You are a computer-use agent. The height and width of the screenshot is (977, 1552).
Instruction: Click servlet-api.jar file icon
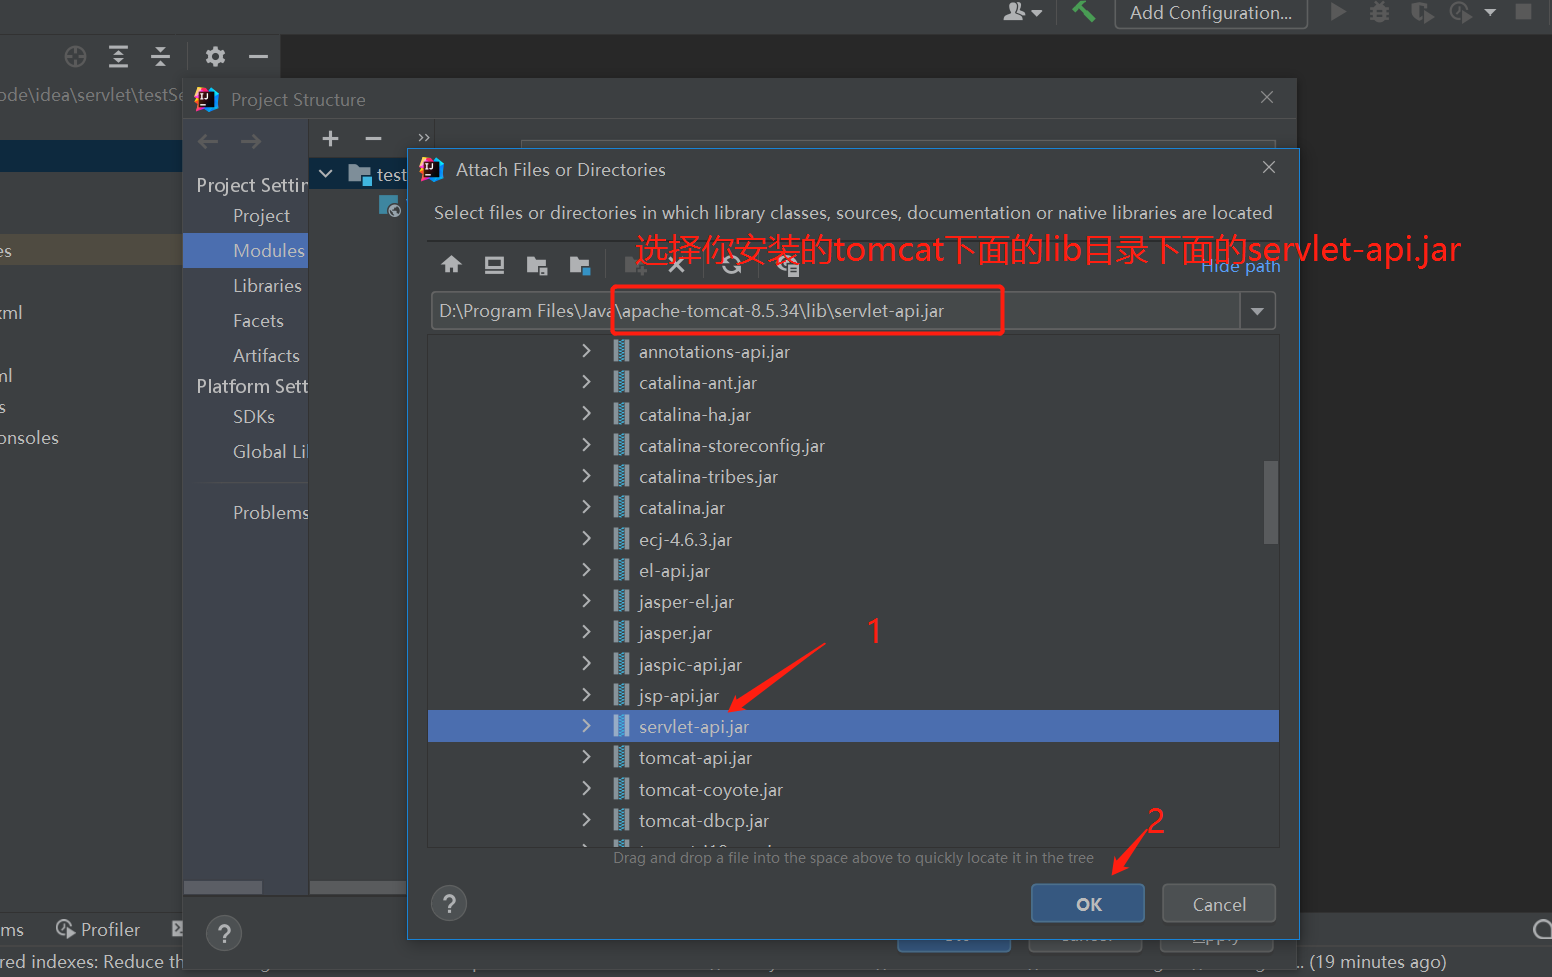click(621, 726)
